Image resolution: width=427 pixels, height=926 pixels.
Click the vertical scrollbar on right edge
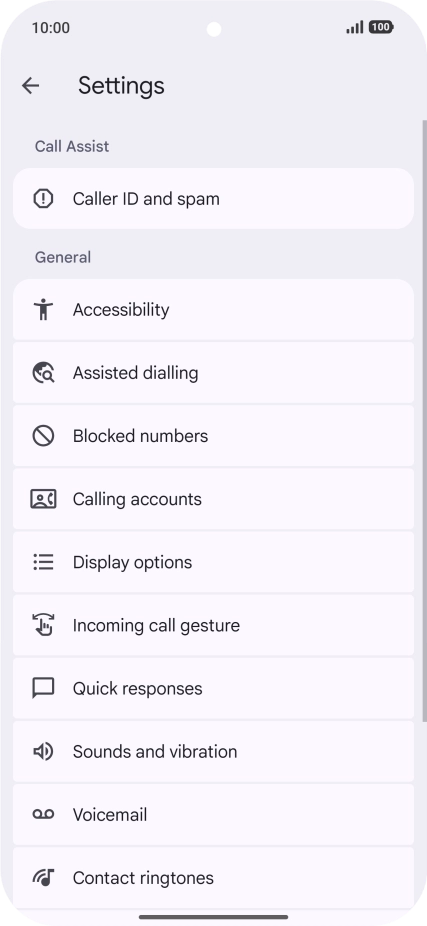click(x=424, y=420)
